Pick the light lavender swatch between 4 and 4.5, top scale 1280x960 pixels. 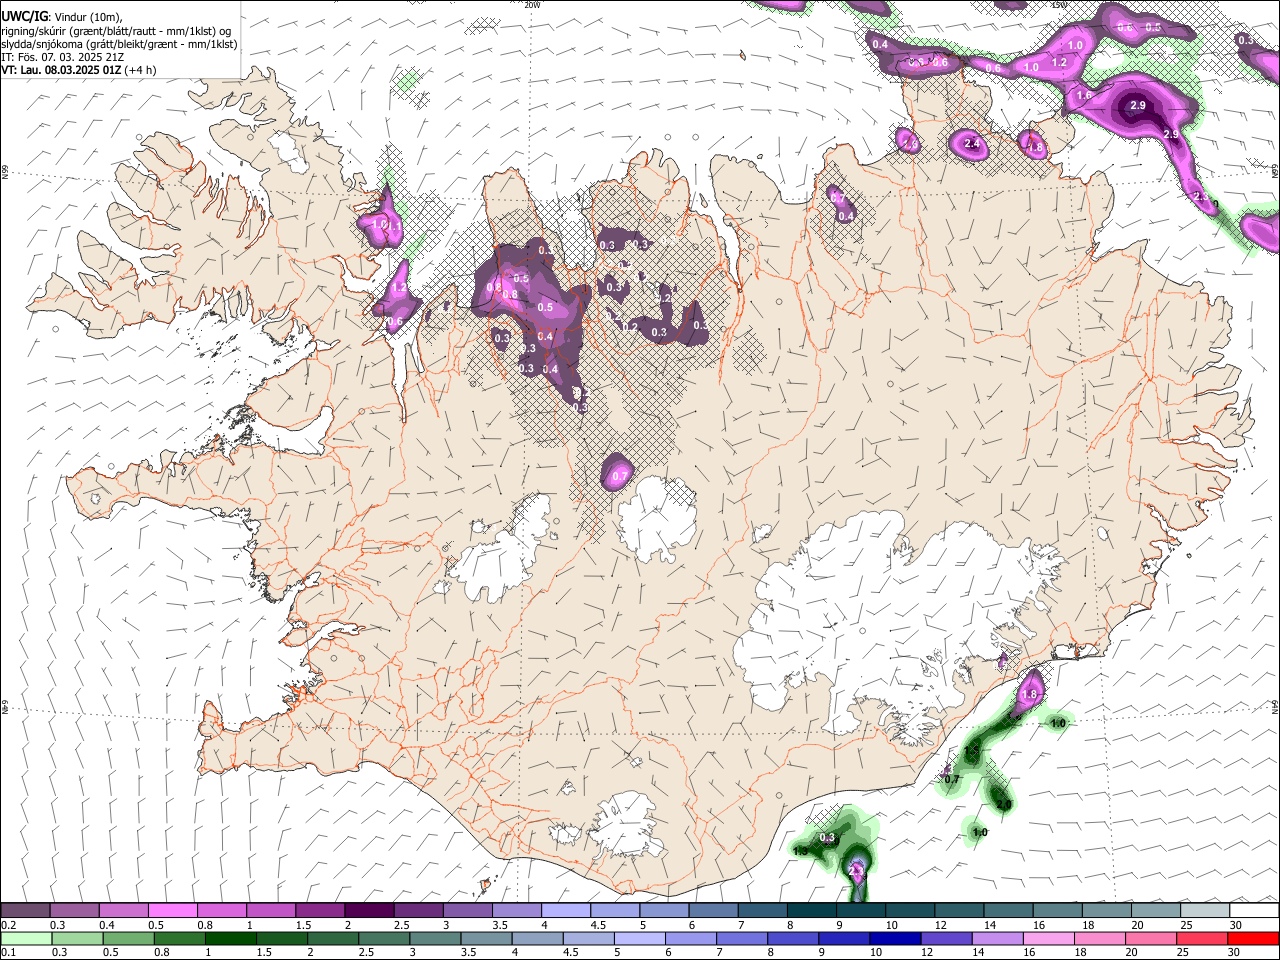click(x=566, y=910)
